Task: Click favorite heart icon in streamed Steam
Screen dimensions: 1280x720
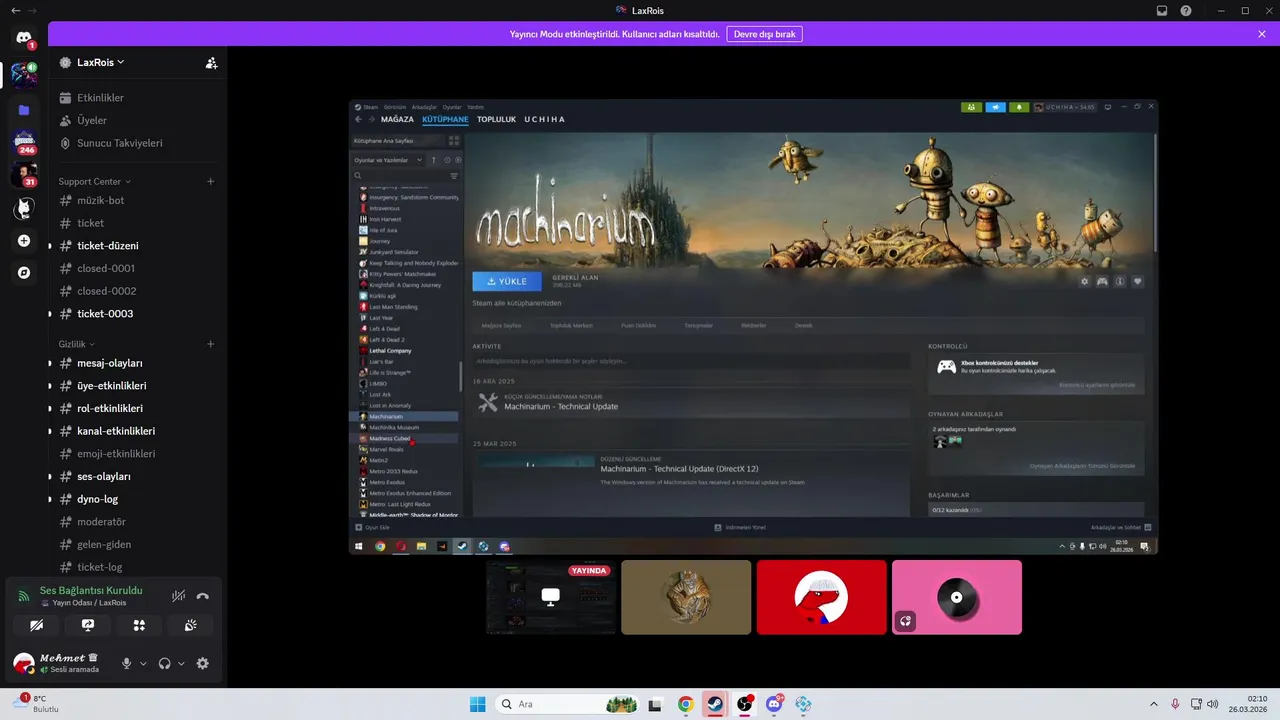Action: click(x=1137, y=282)
